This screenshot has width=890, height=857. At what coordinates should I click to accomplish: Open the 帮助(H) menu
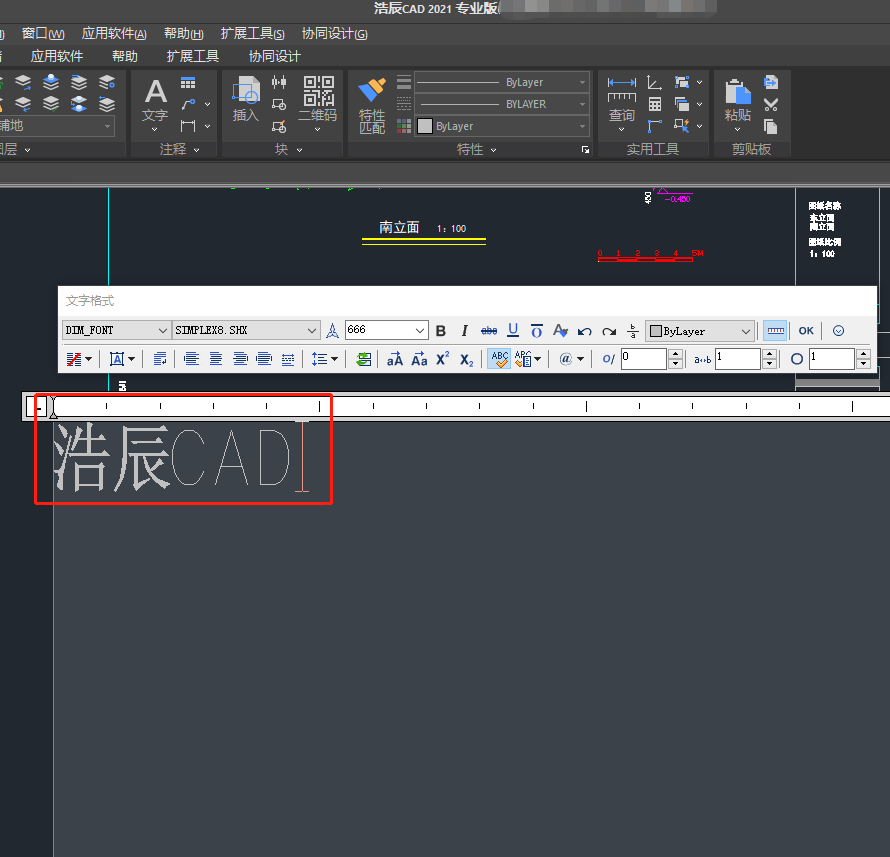tap(184, 34)
